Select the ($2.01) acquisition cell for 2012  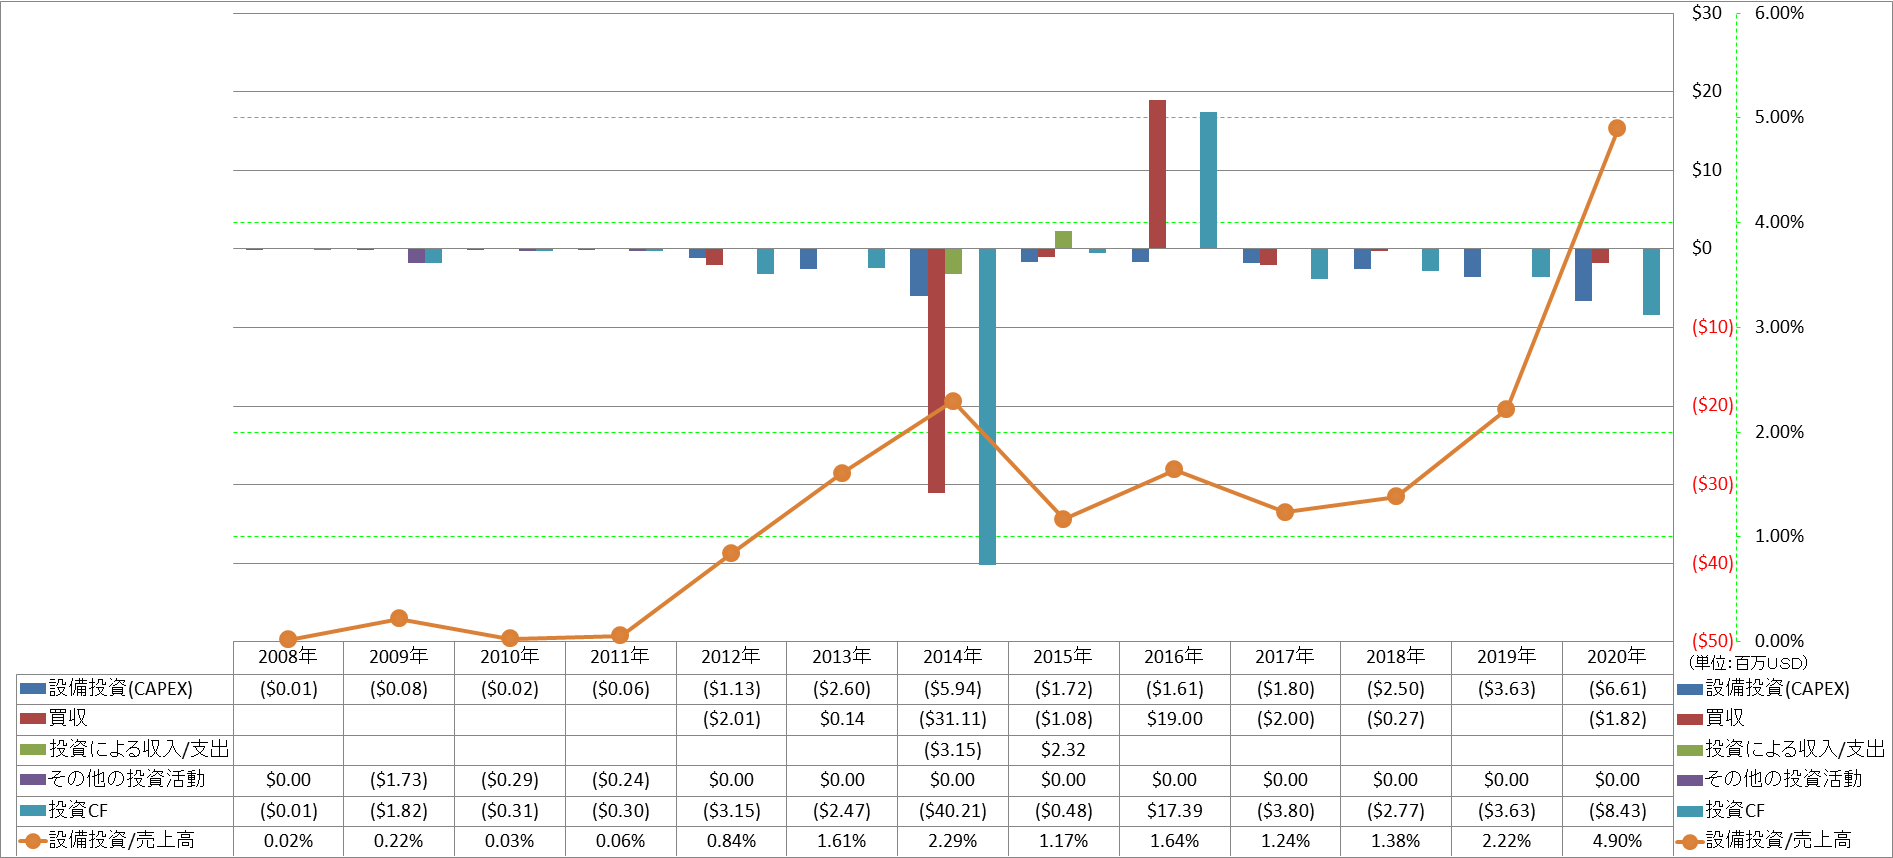[x=731, y=719]
